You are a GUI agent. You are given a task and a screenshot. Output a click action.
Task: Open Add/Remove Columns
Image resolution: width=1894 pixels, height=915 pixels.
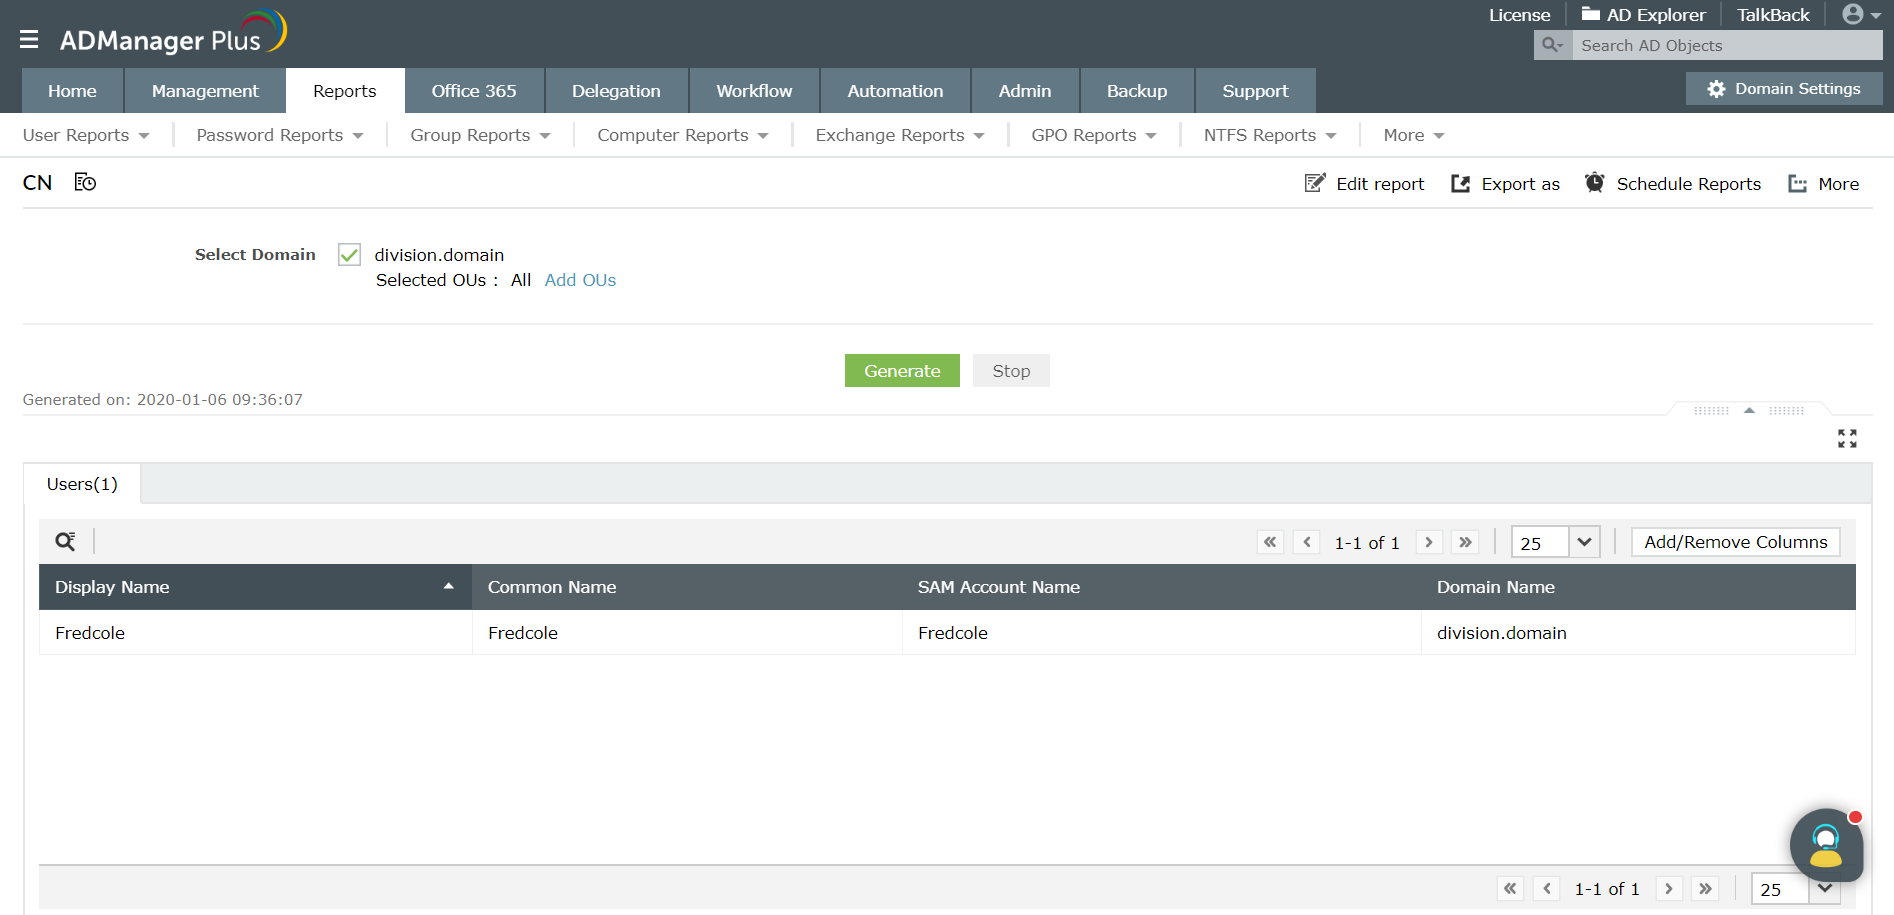tap(1736, 542)
